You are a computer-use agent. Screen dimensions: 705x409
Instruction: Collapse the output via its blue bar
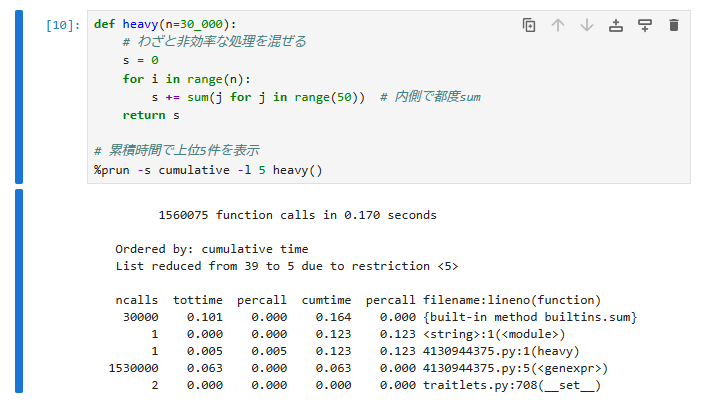[19, 292]
